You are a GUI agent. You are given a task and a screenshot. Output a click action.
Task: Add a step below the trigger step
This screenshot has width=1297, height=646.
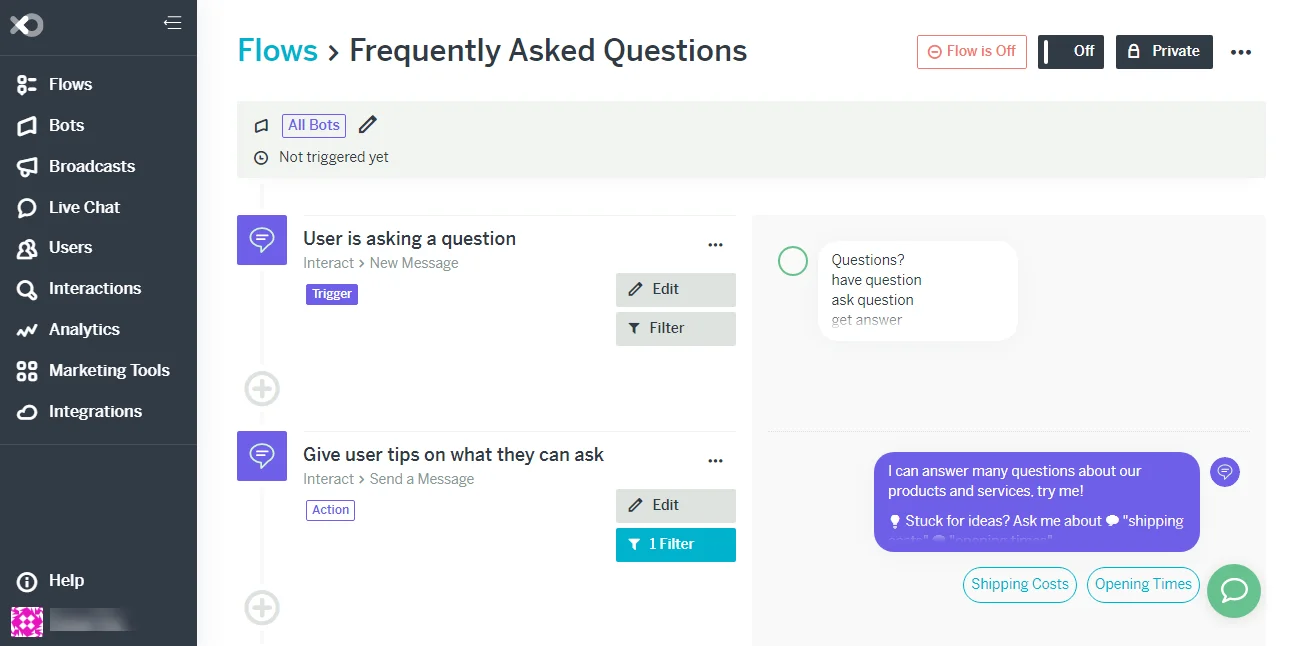point(262,388)
